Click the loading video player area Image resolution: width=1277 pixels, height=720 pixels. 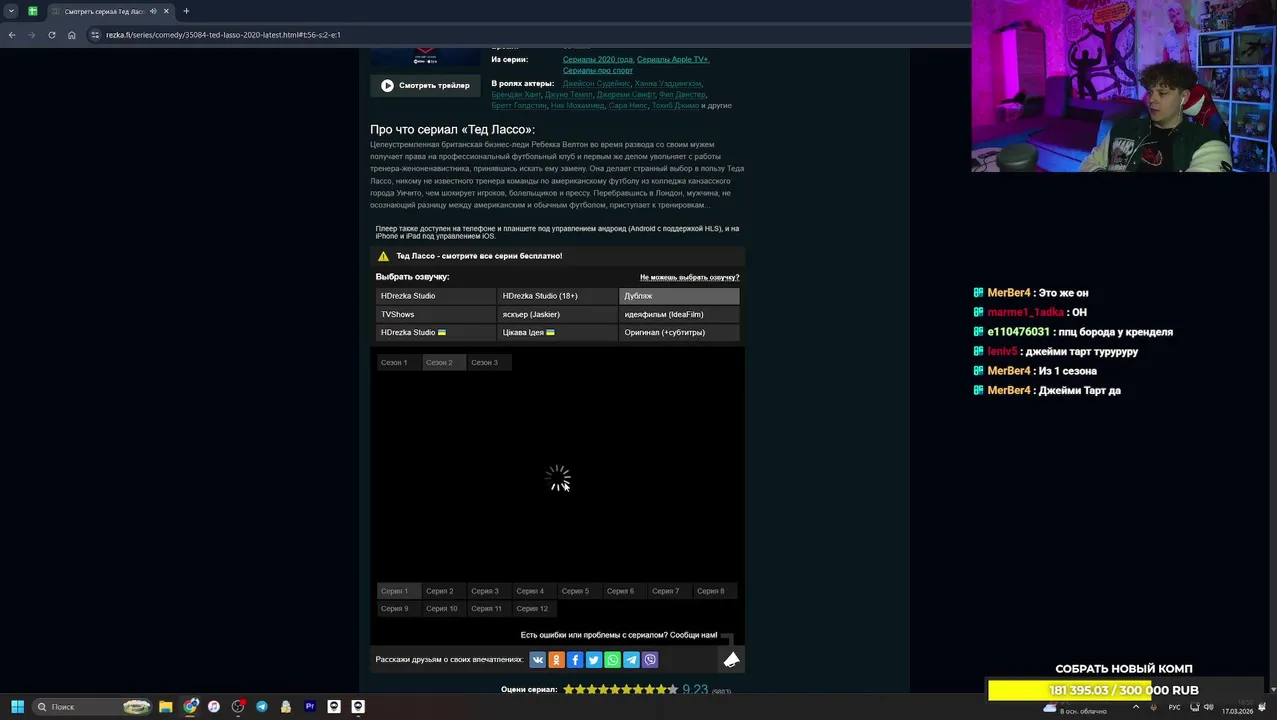558,478
